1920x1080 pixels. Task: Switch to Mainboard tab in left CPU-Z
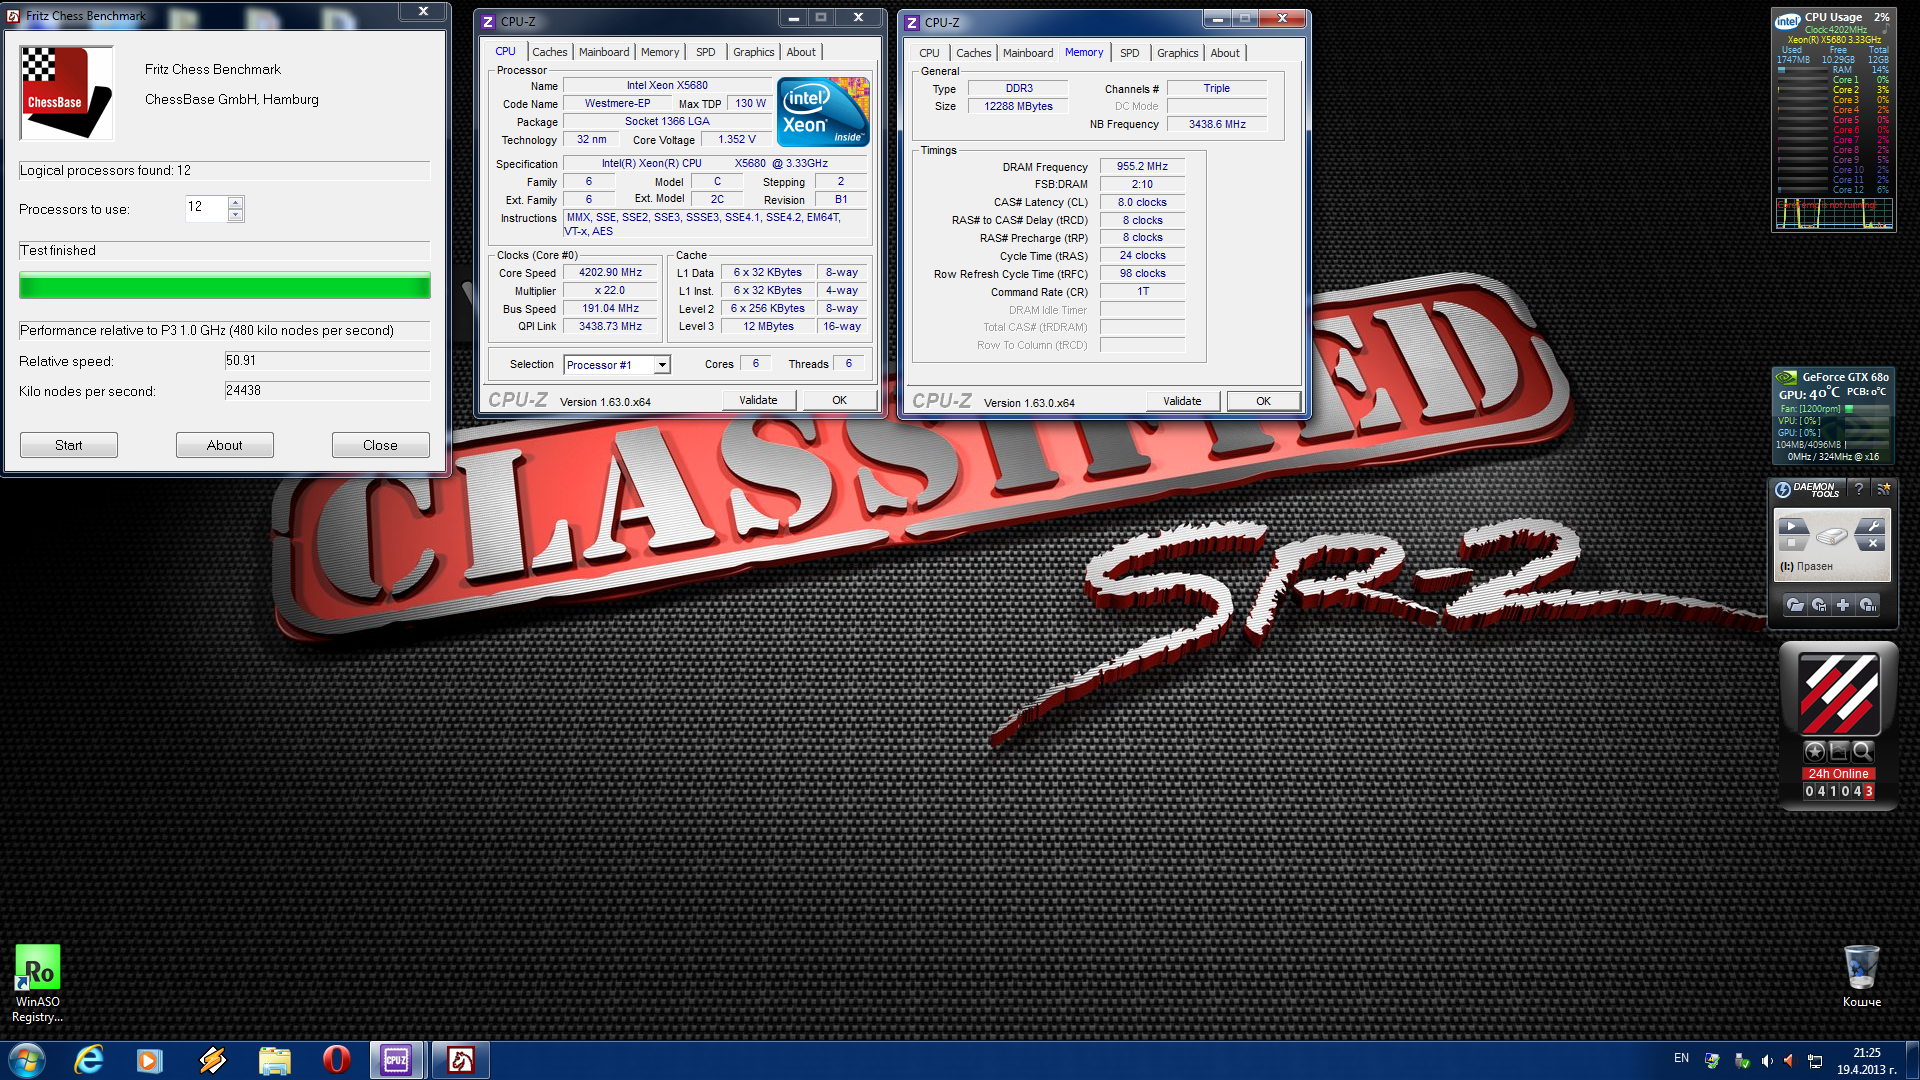(x=604, y=52)
